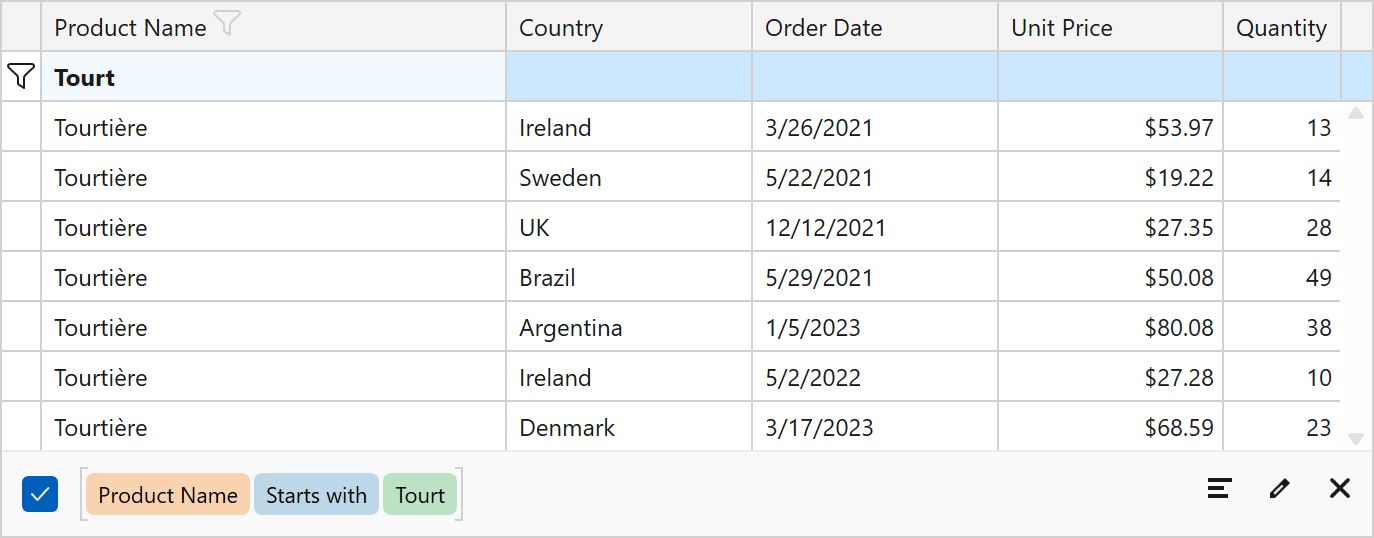Screen dimensions: 1374x538
Task: Click the Quantity column header
Action: pos(1281,28)
